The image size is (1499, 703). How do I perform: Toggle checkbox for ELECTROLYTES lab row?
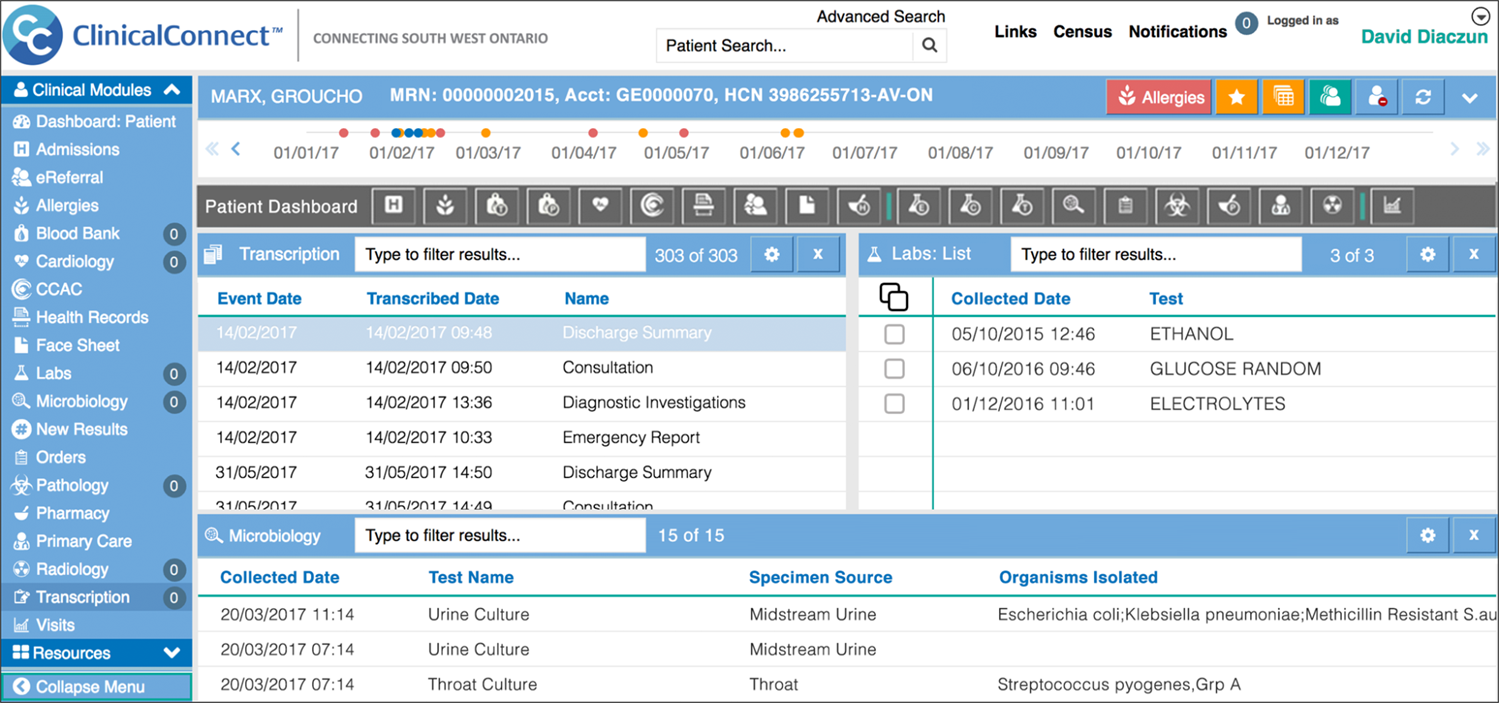point(894,404)
